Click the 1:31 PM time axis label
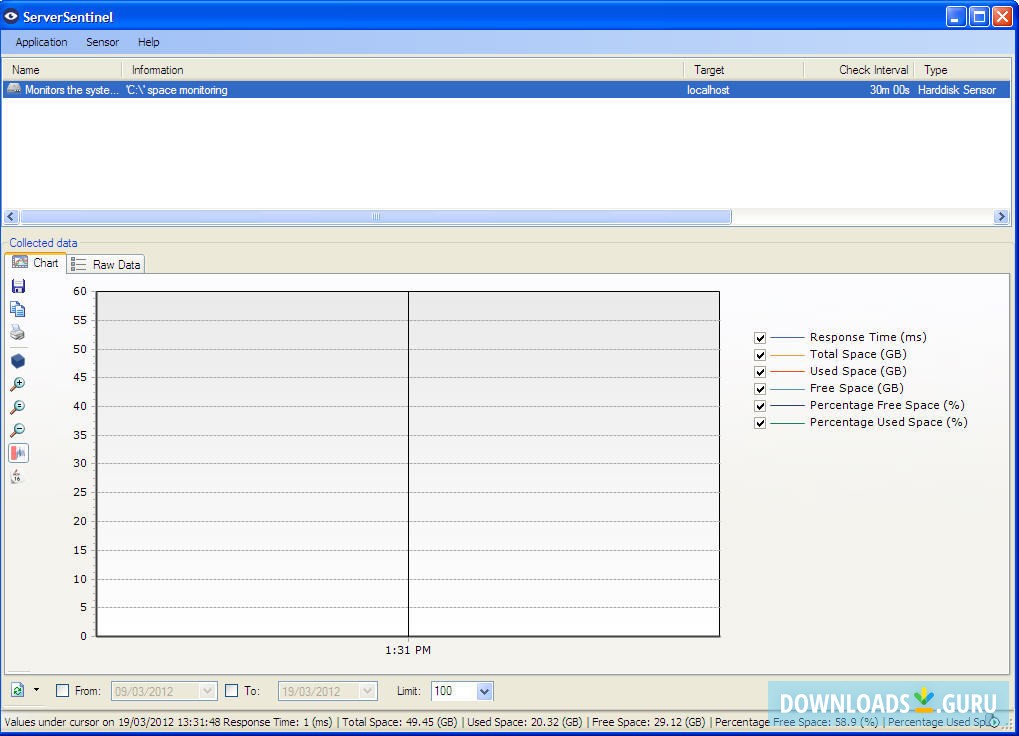 (408, 650)
